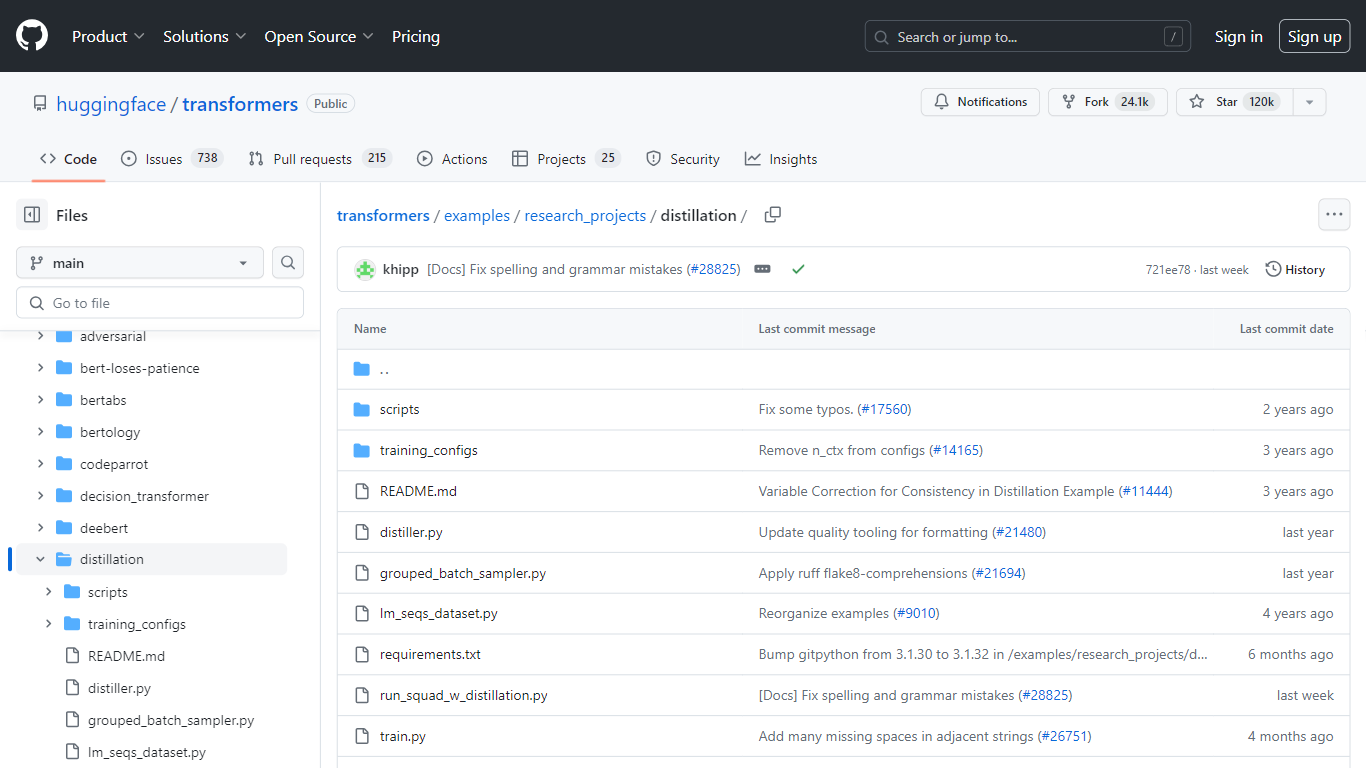The width and height of the screenshot is (1366, 768).
Task: Click the repository book icon beside huggingface
Action: pyautogui.click(x=40, y=104)
